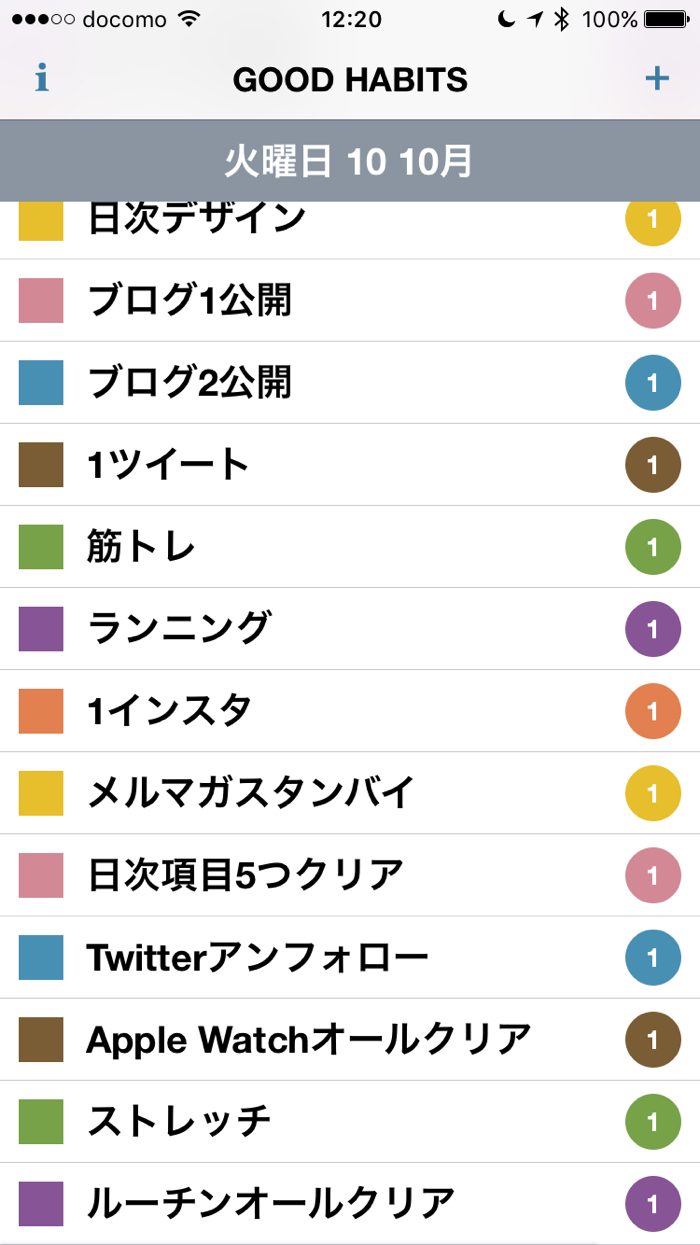Tap the green count badge for 筋トレ
The height and width of the screenshot is (1245, 700).
pos(653,547)
